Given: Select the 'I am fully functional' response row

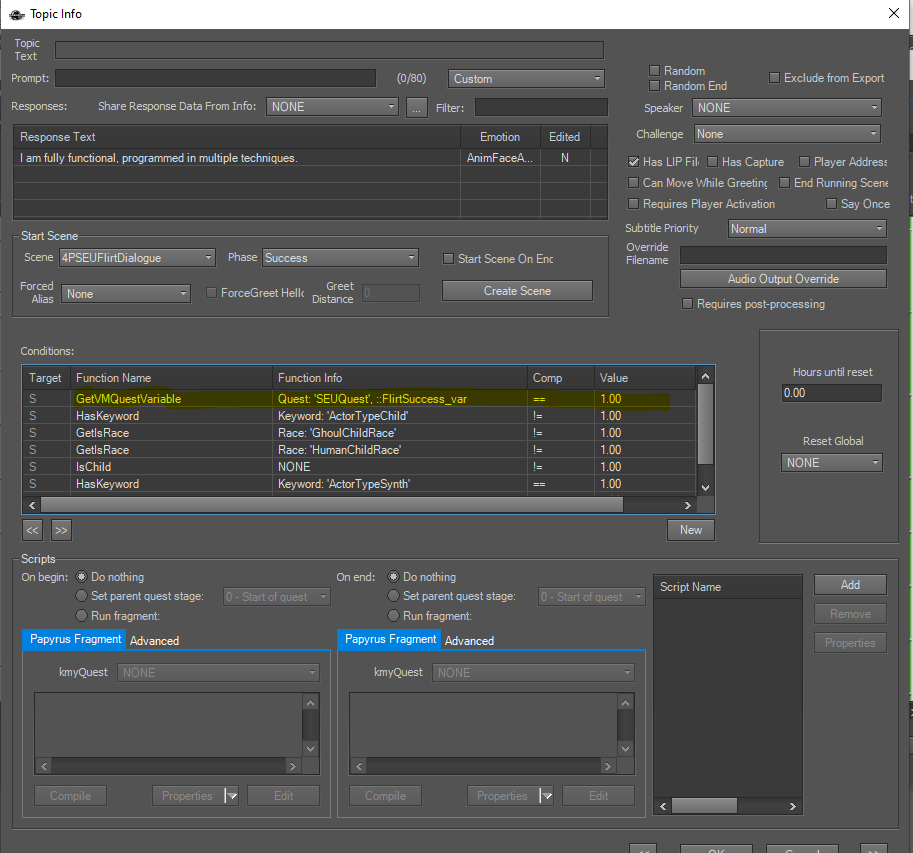Looking at the screenshot, I should click(x=310, y=158).
